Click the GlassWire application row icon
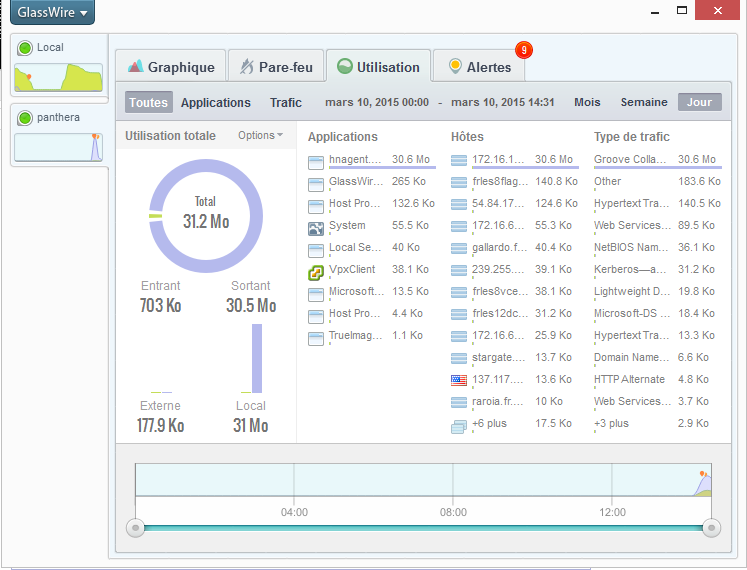 coord(316,184)
